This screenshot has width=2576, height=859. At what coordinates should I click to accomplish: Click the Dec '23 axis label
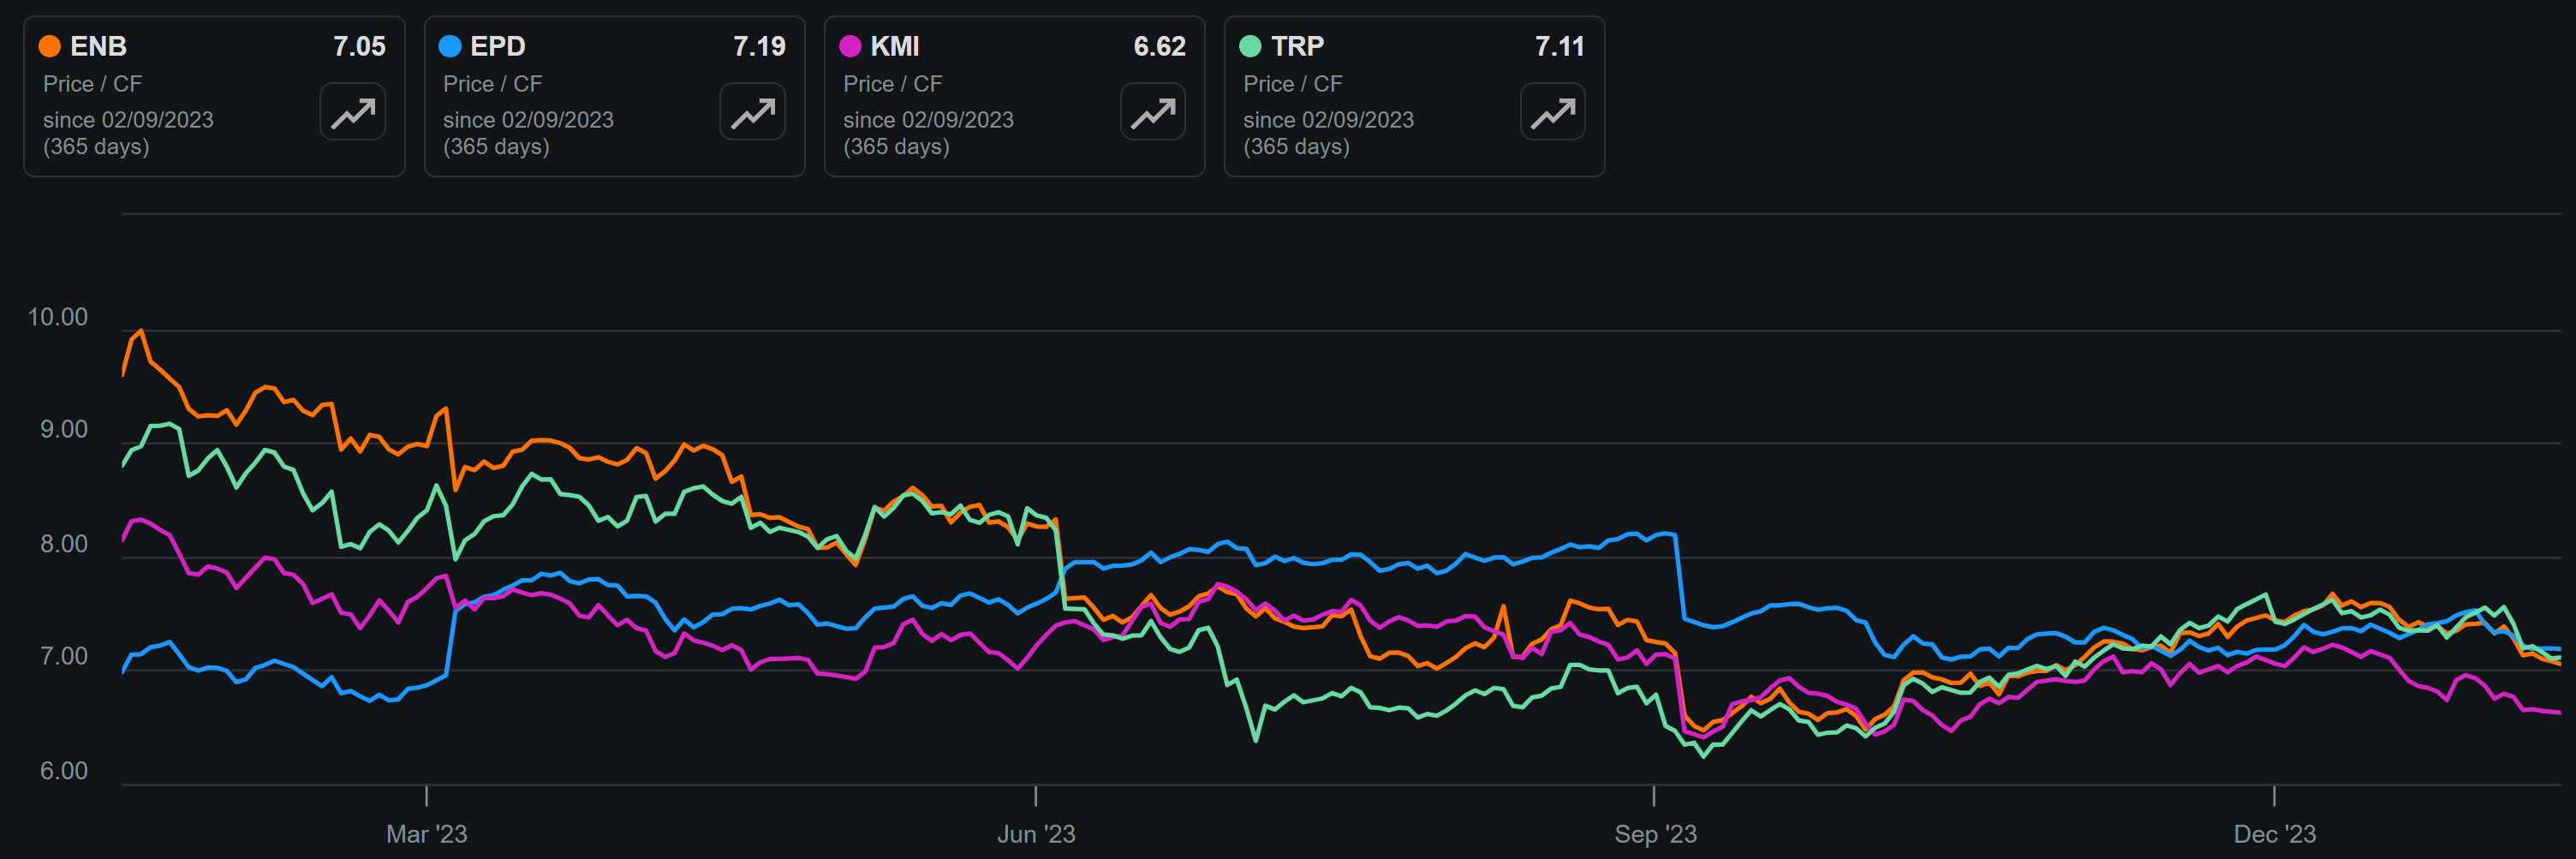tap(2275, 834)
